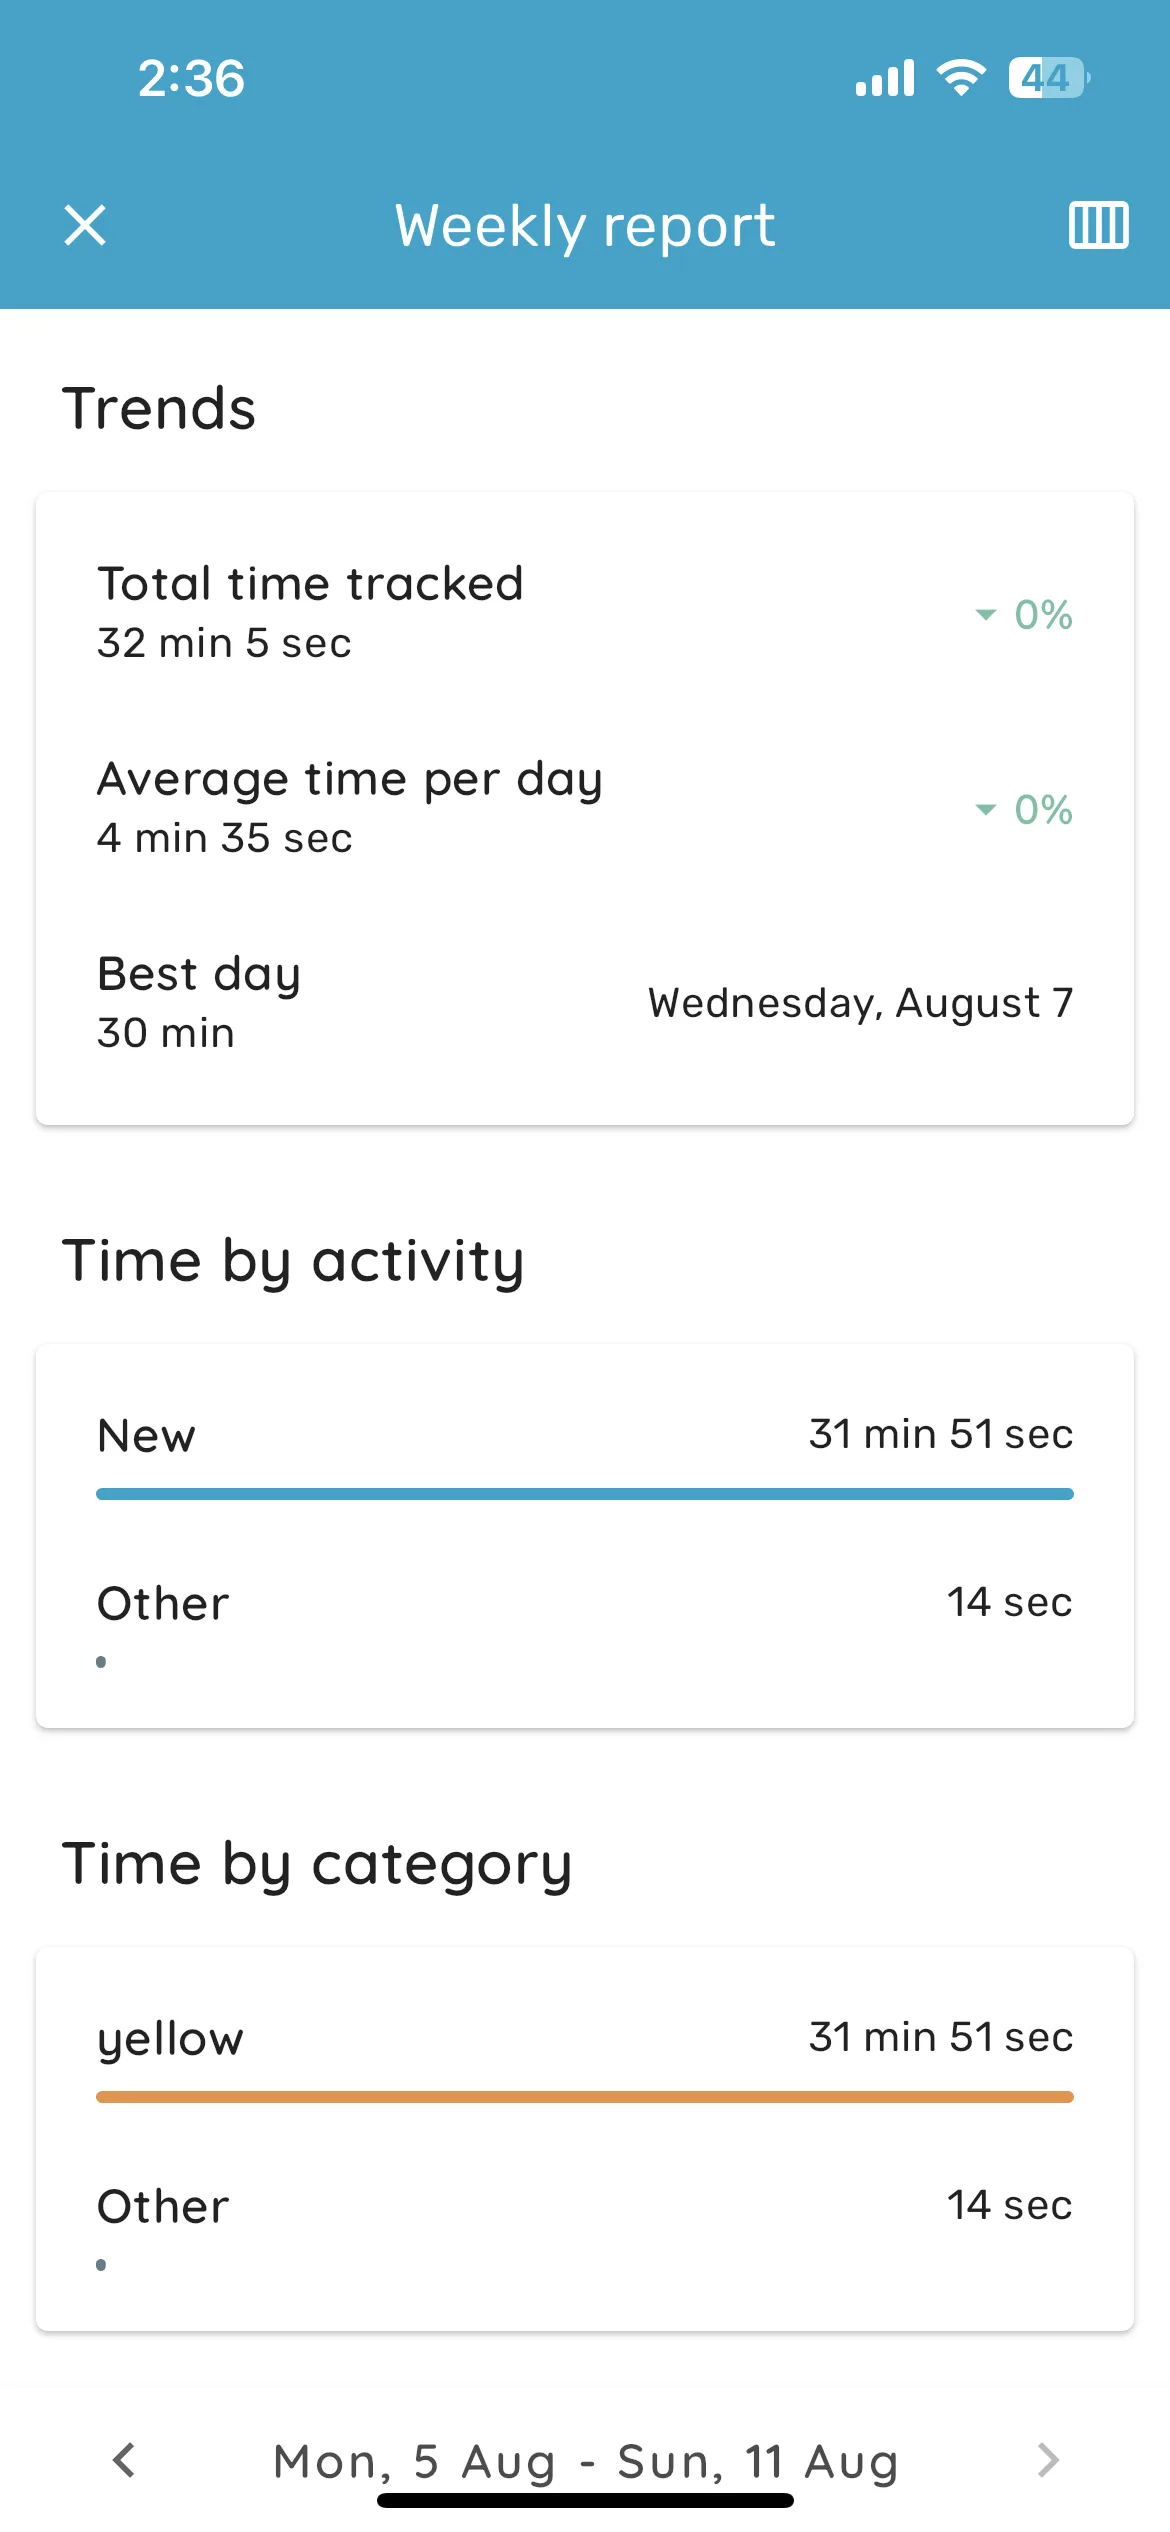Tap the Mon, 5 Aug - Sun, 11 Aug date range

click(586, 2461)
